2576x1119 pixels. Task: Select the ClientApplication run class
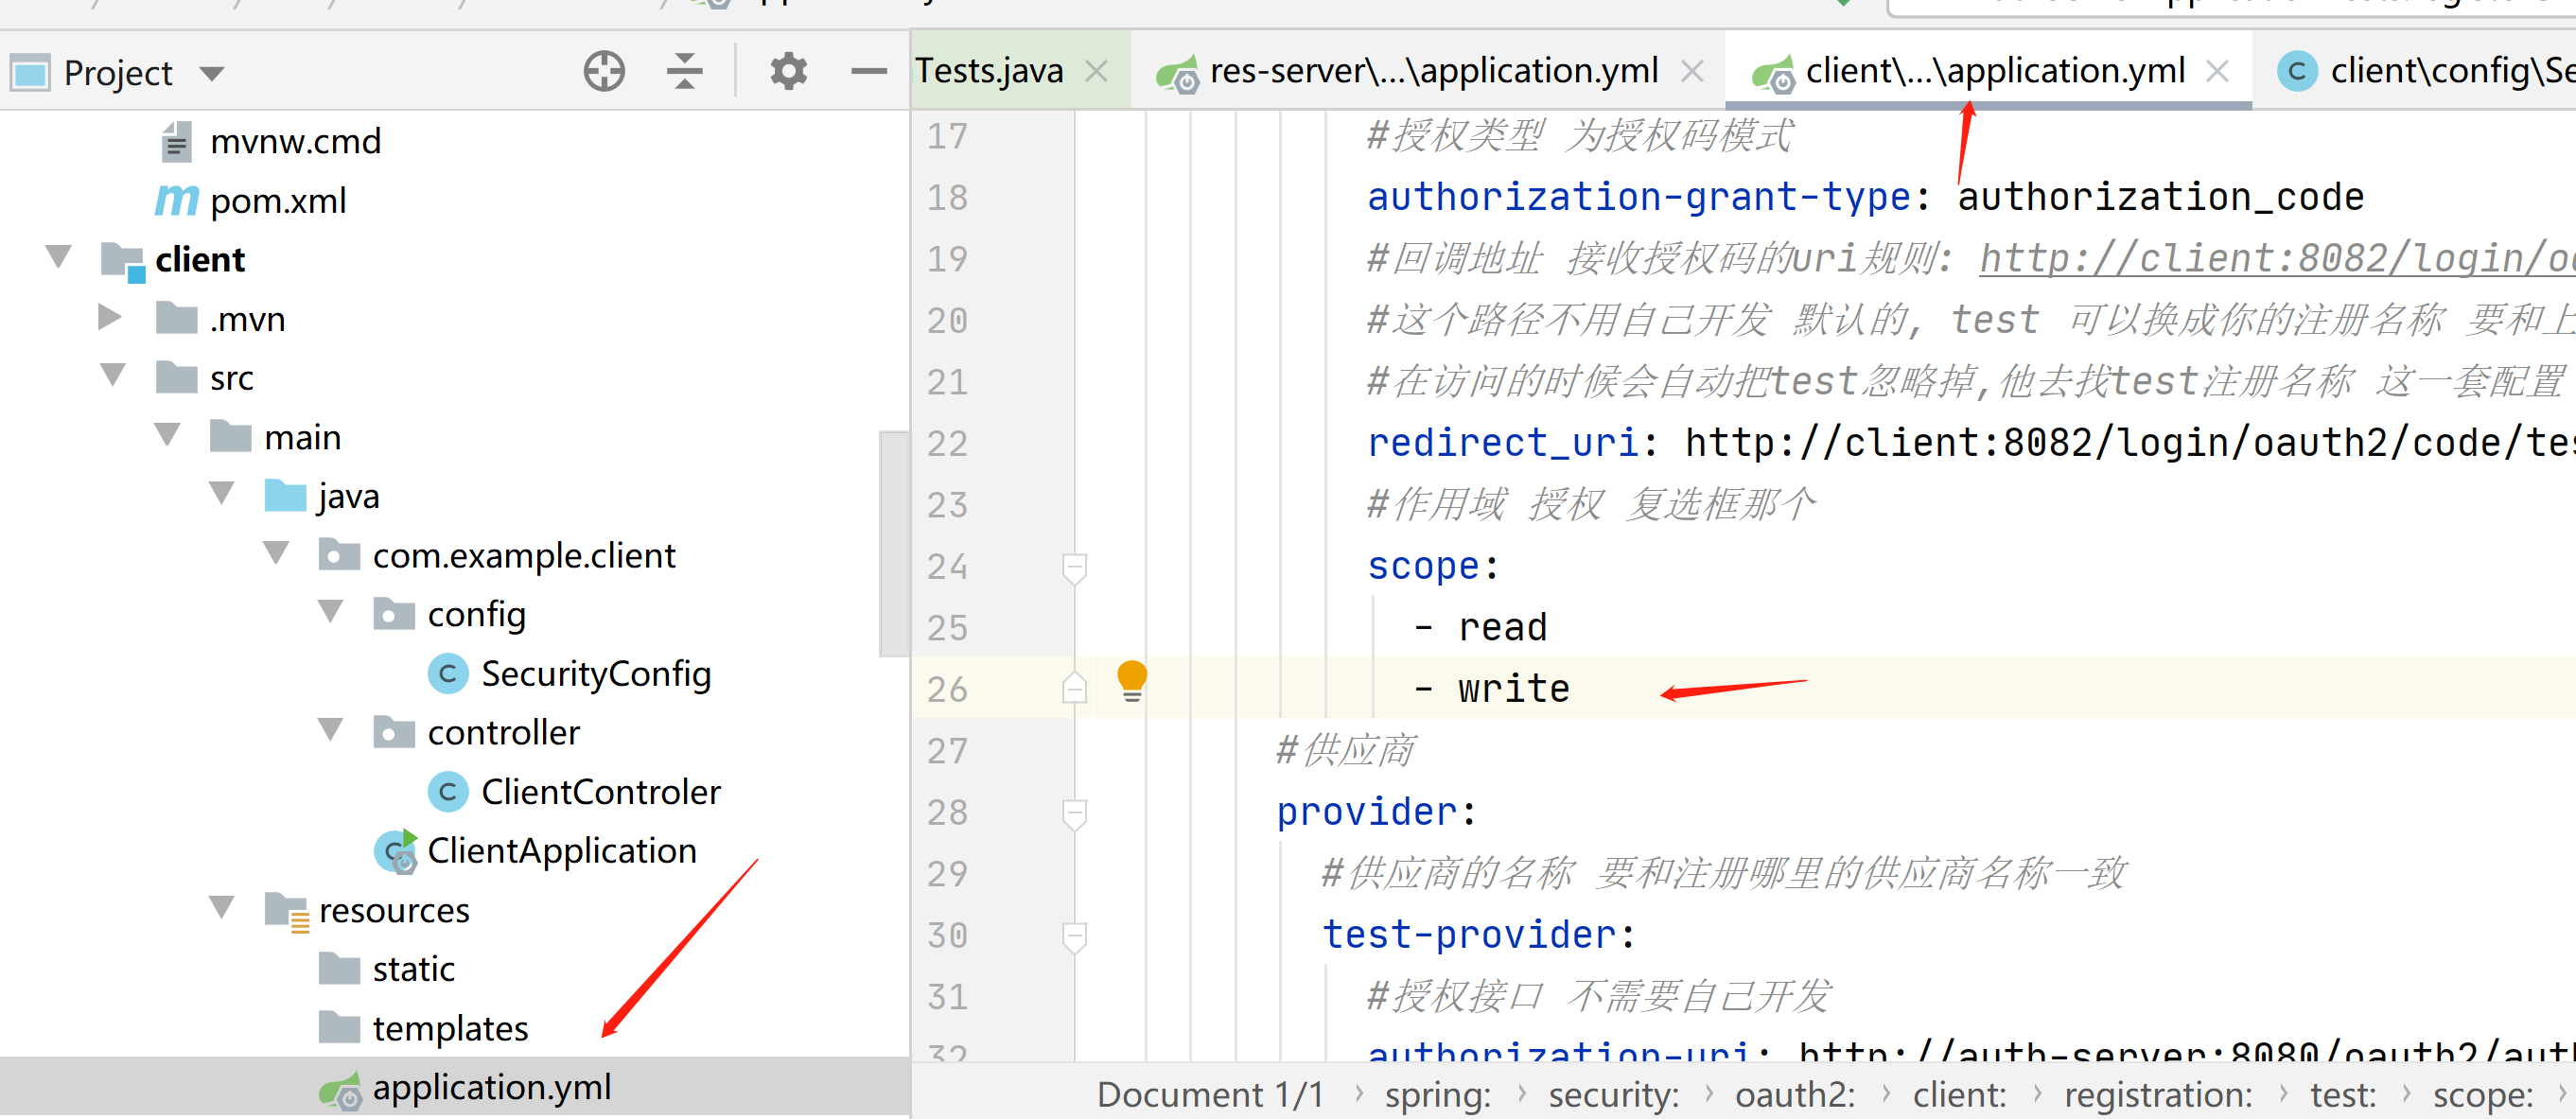click(561, 851)
